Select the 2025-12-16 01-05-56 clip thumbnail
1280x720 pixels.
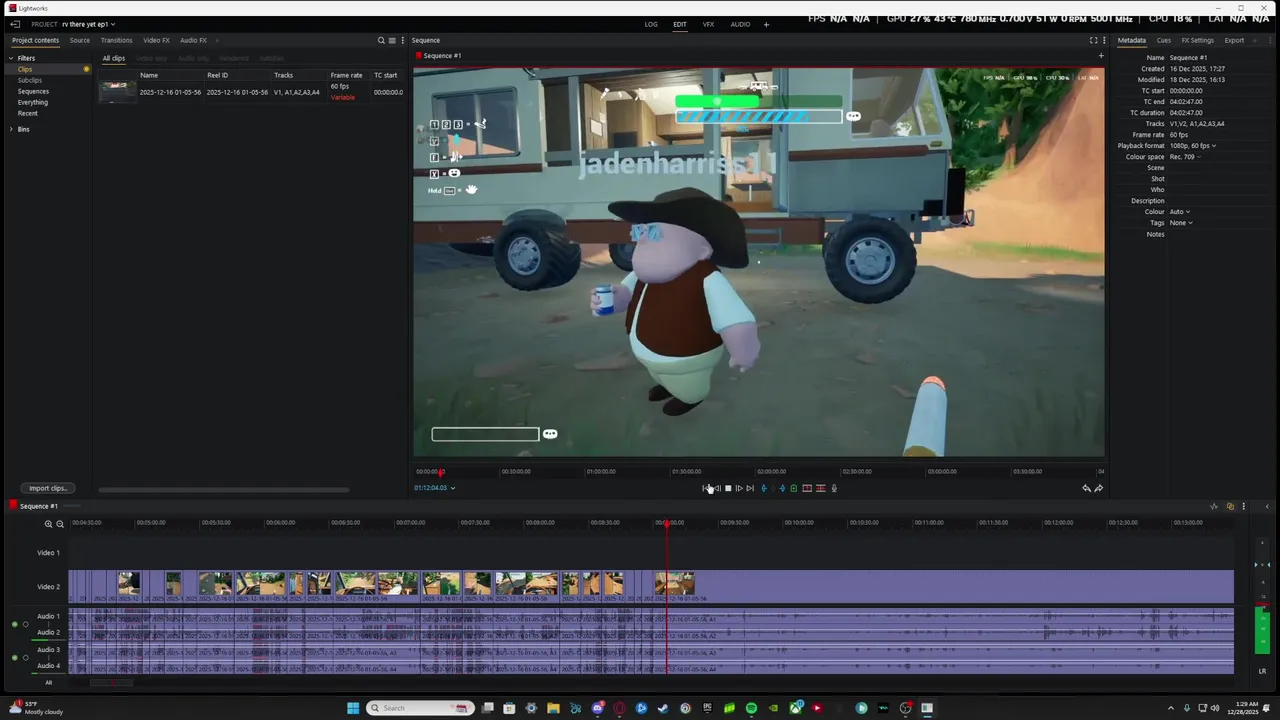click(x=117, y=91)
